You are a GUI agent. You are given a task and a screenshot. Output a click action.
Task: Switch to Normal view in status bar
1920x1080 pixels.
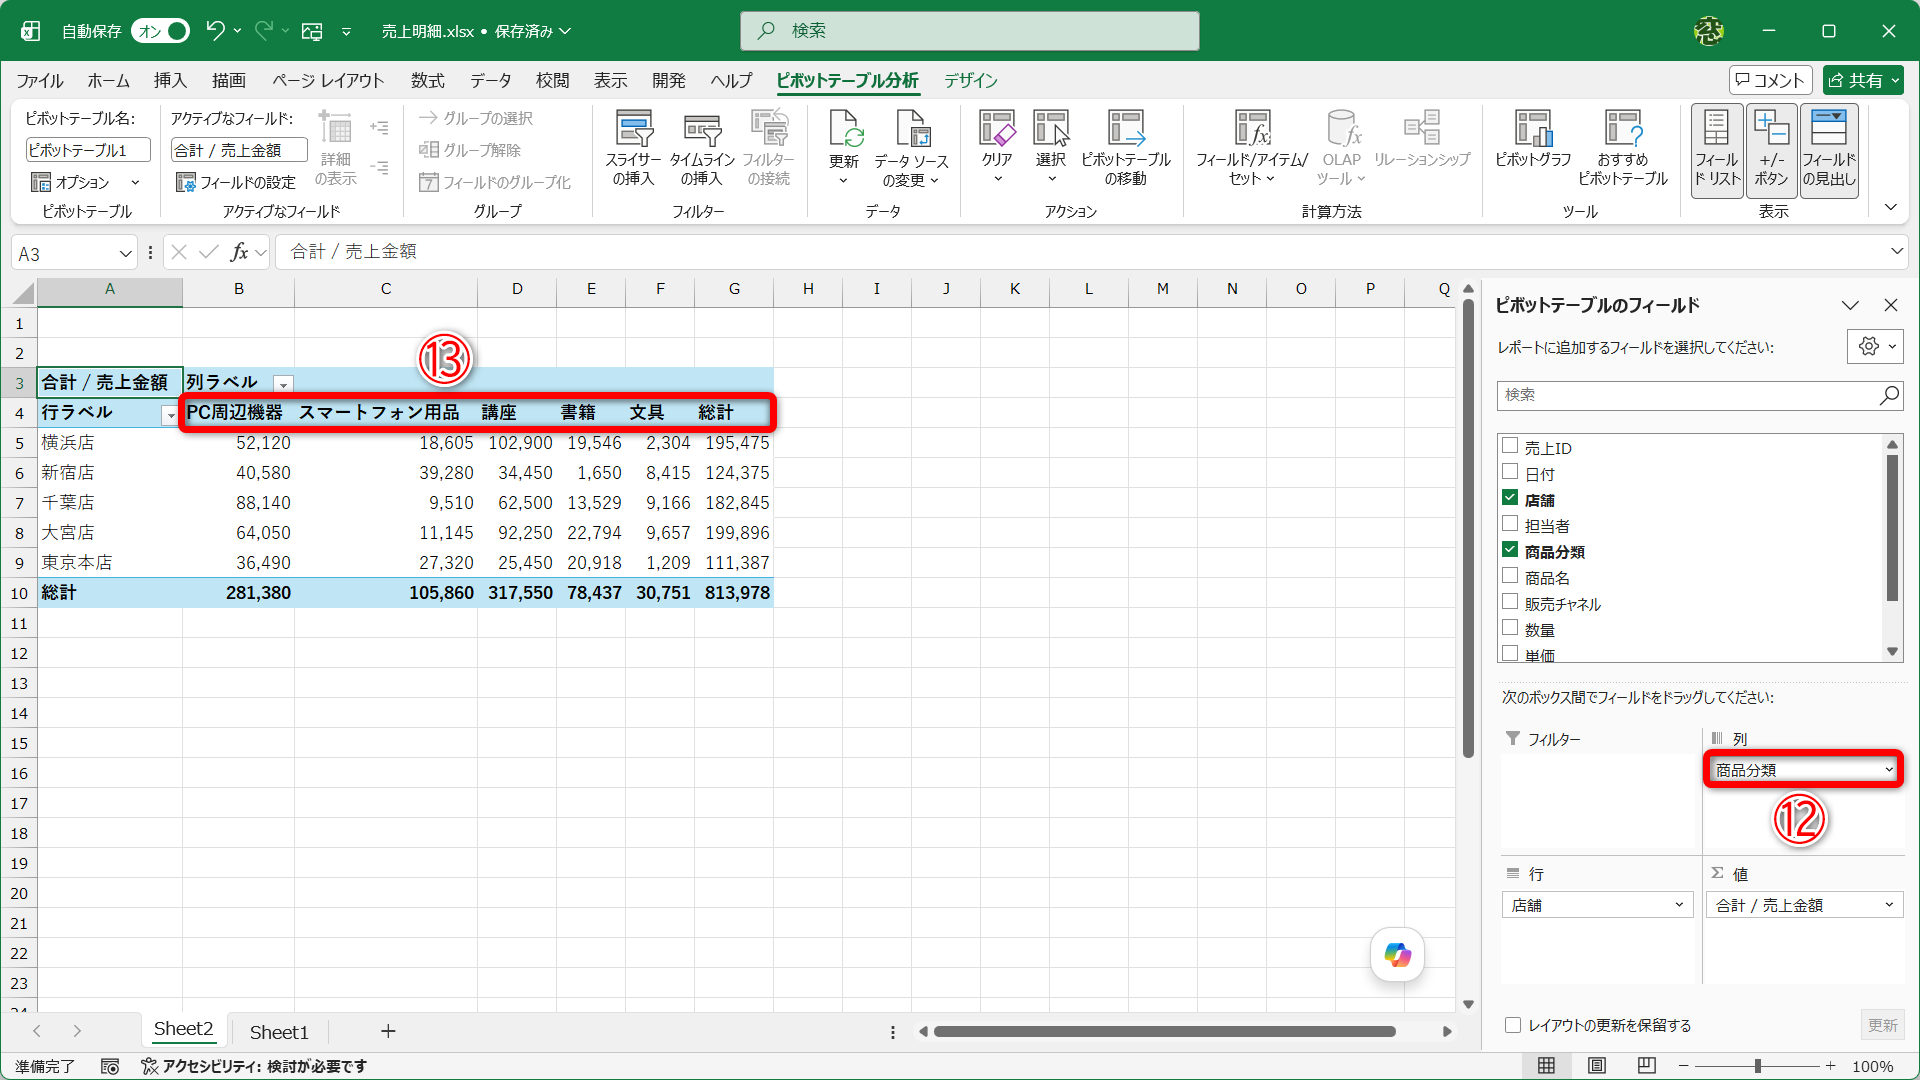click(x=1546, y=1066)
